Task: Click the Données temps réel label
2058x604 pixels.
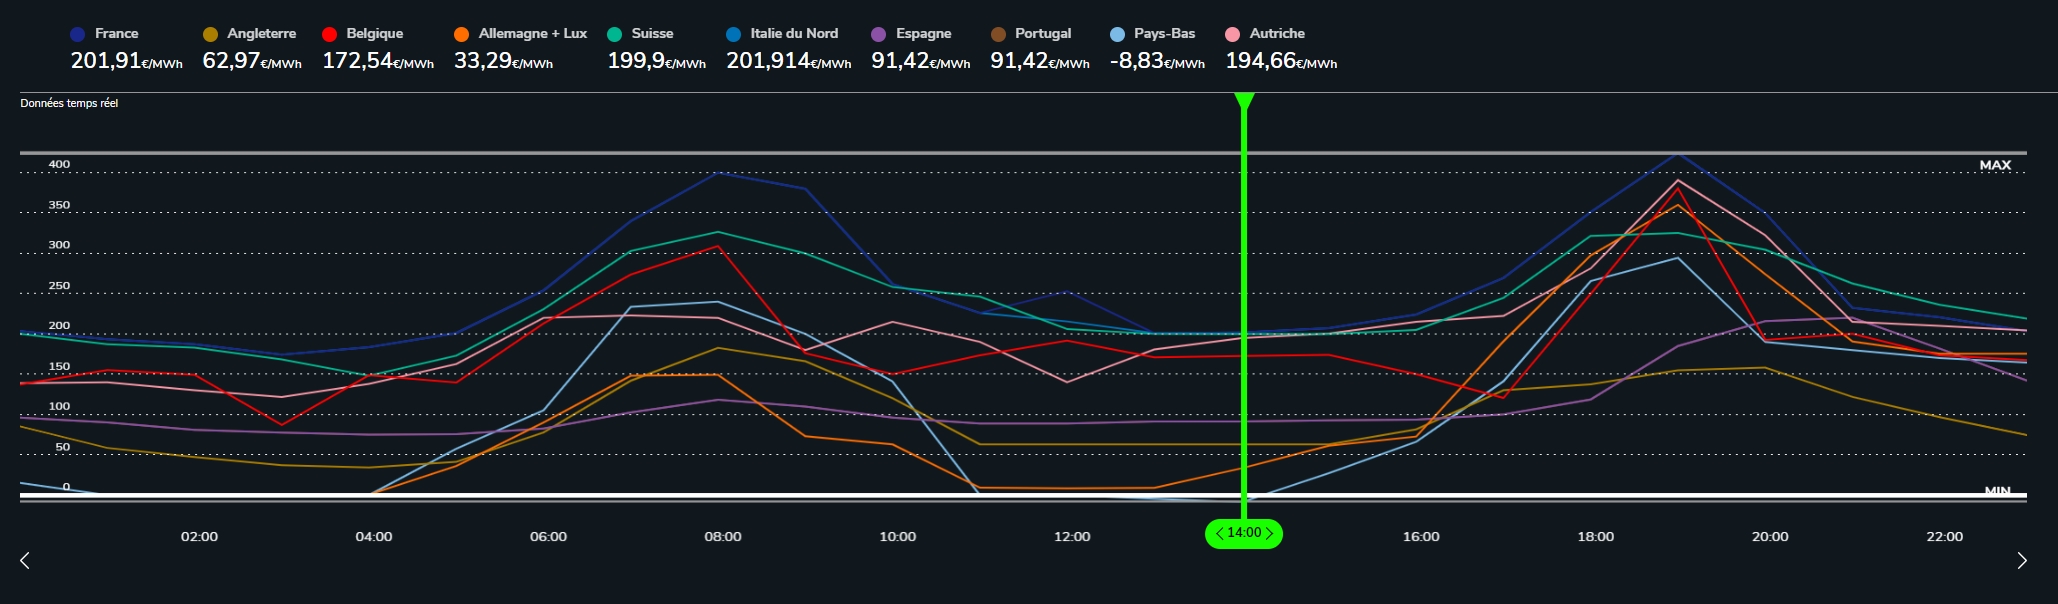Action: (69, 104)
